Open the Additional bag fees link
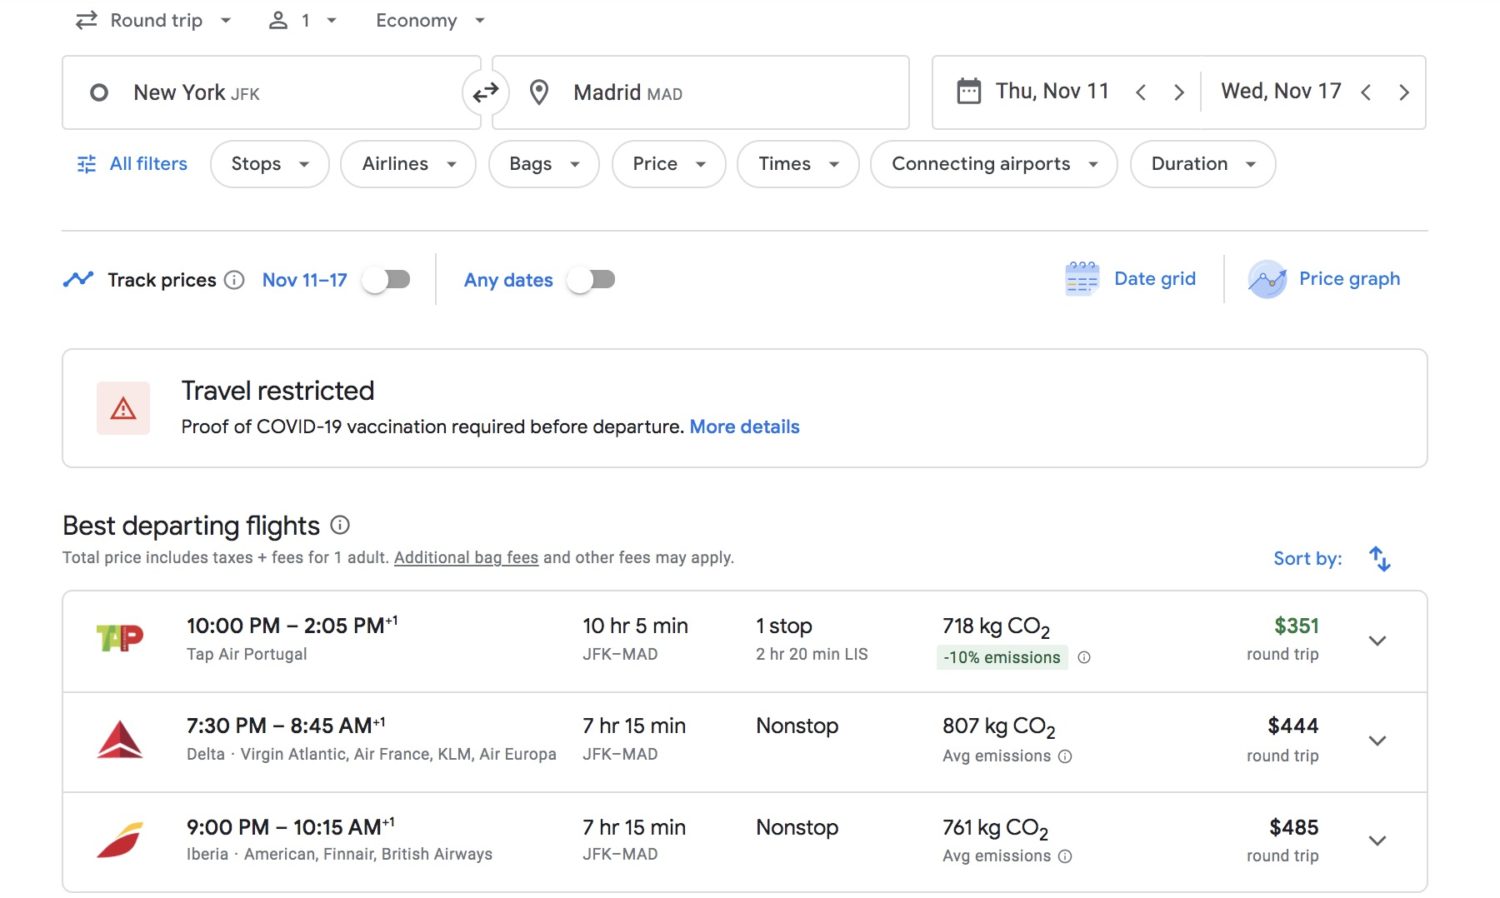 click(466, 558)
